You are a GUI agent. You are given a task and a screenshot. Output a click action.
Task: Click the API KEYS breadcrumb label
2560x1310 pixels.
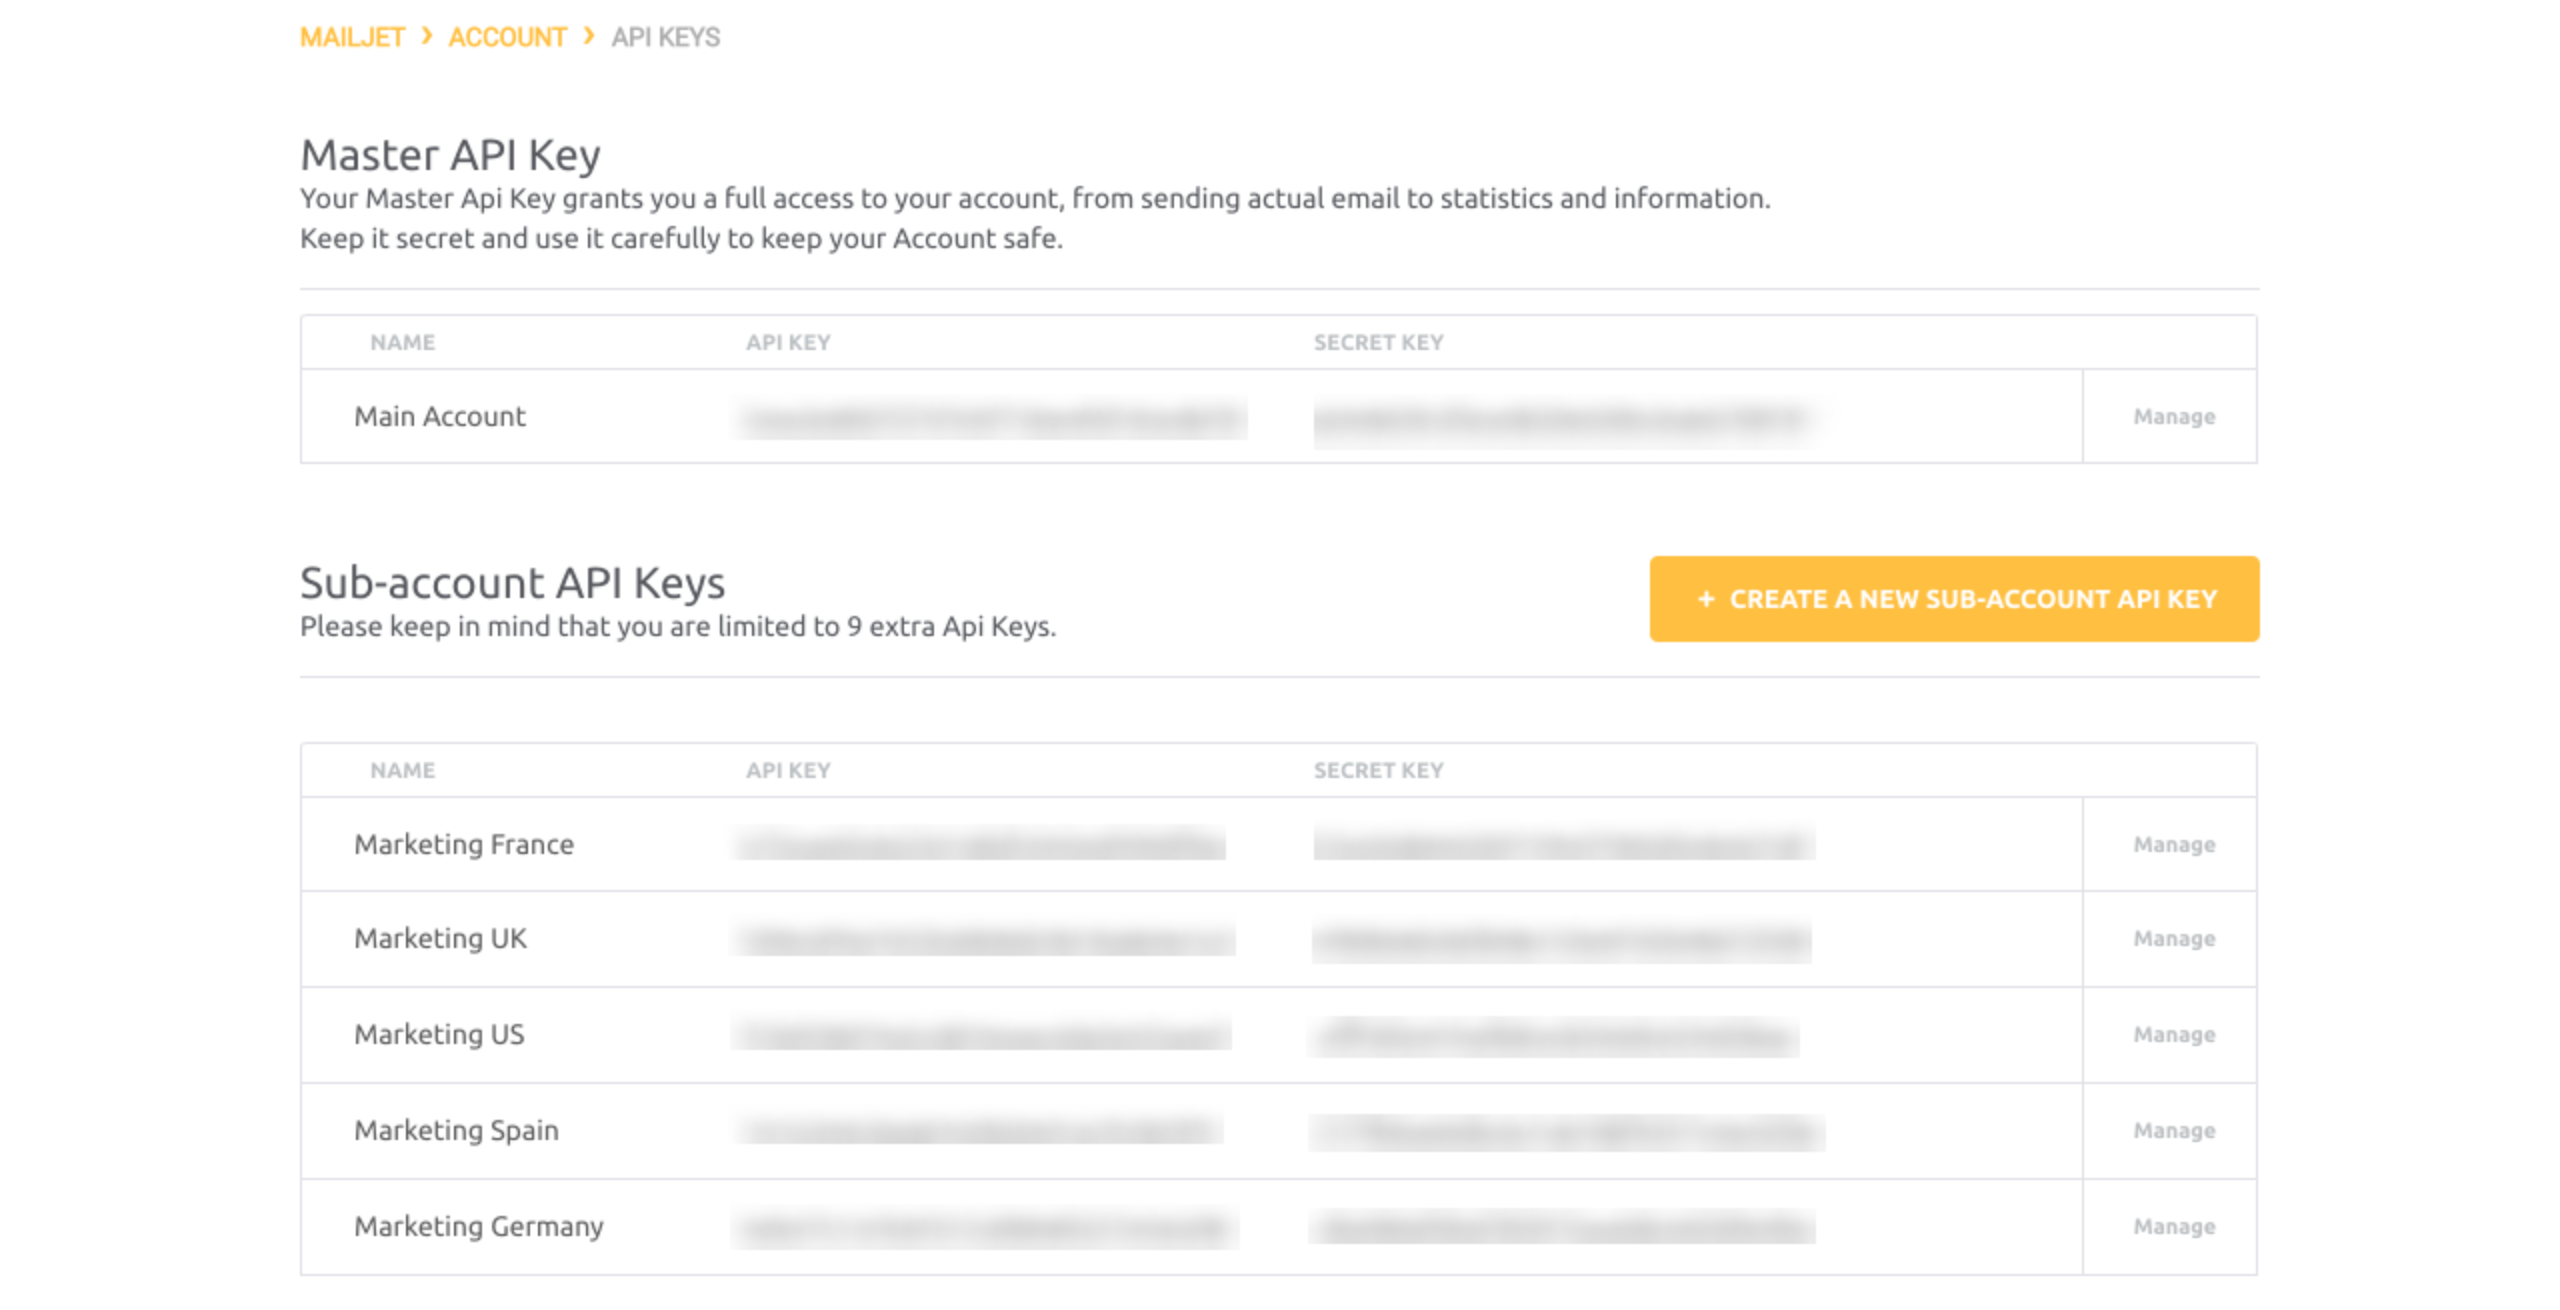click(x=665, y=37)
